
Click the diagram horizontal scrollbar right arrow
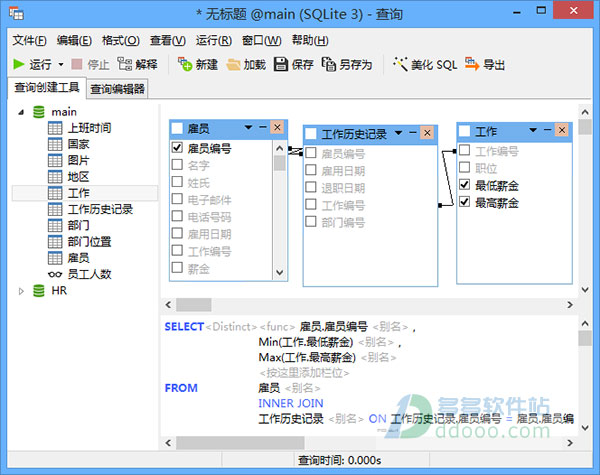(x=570, y=305)
